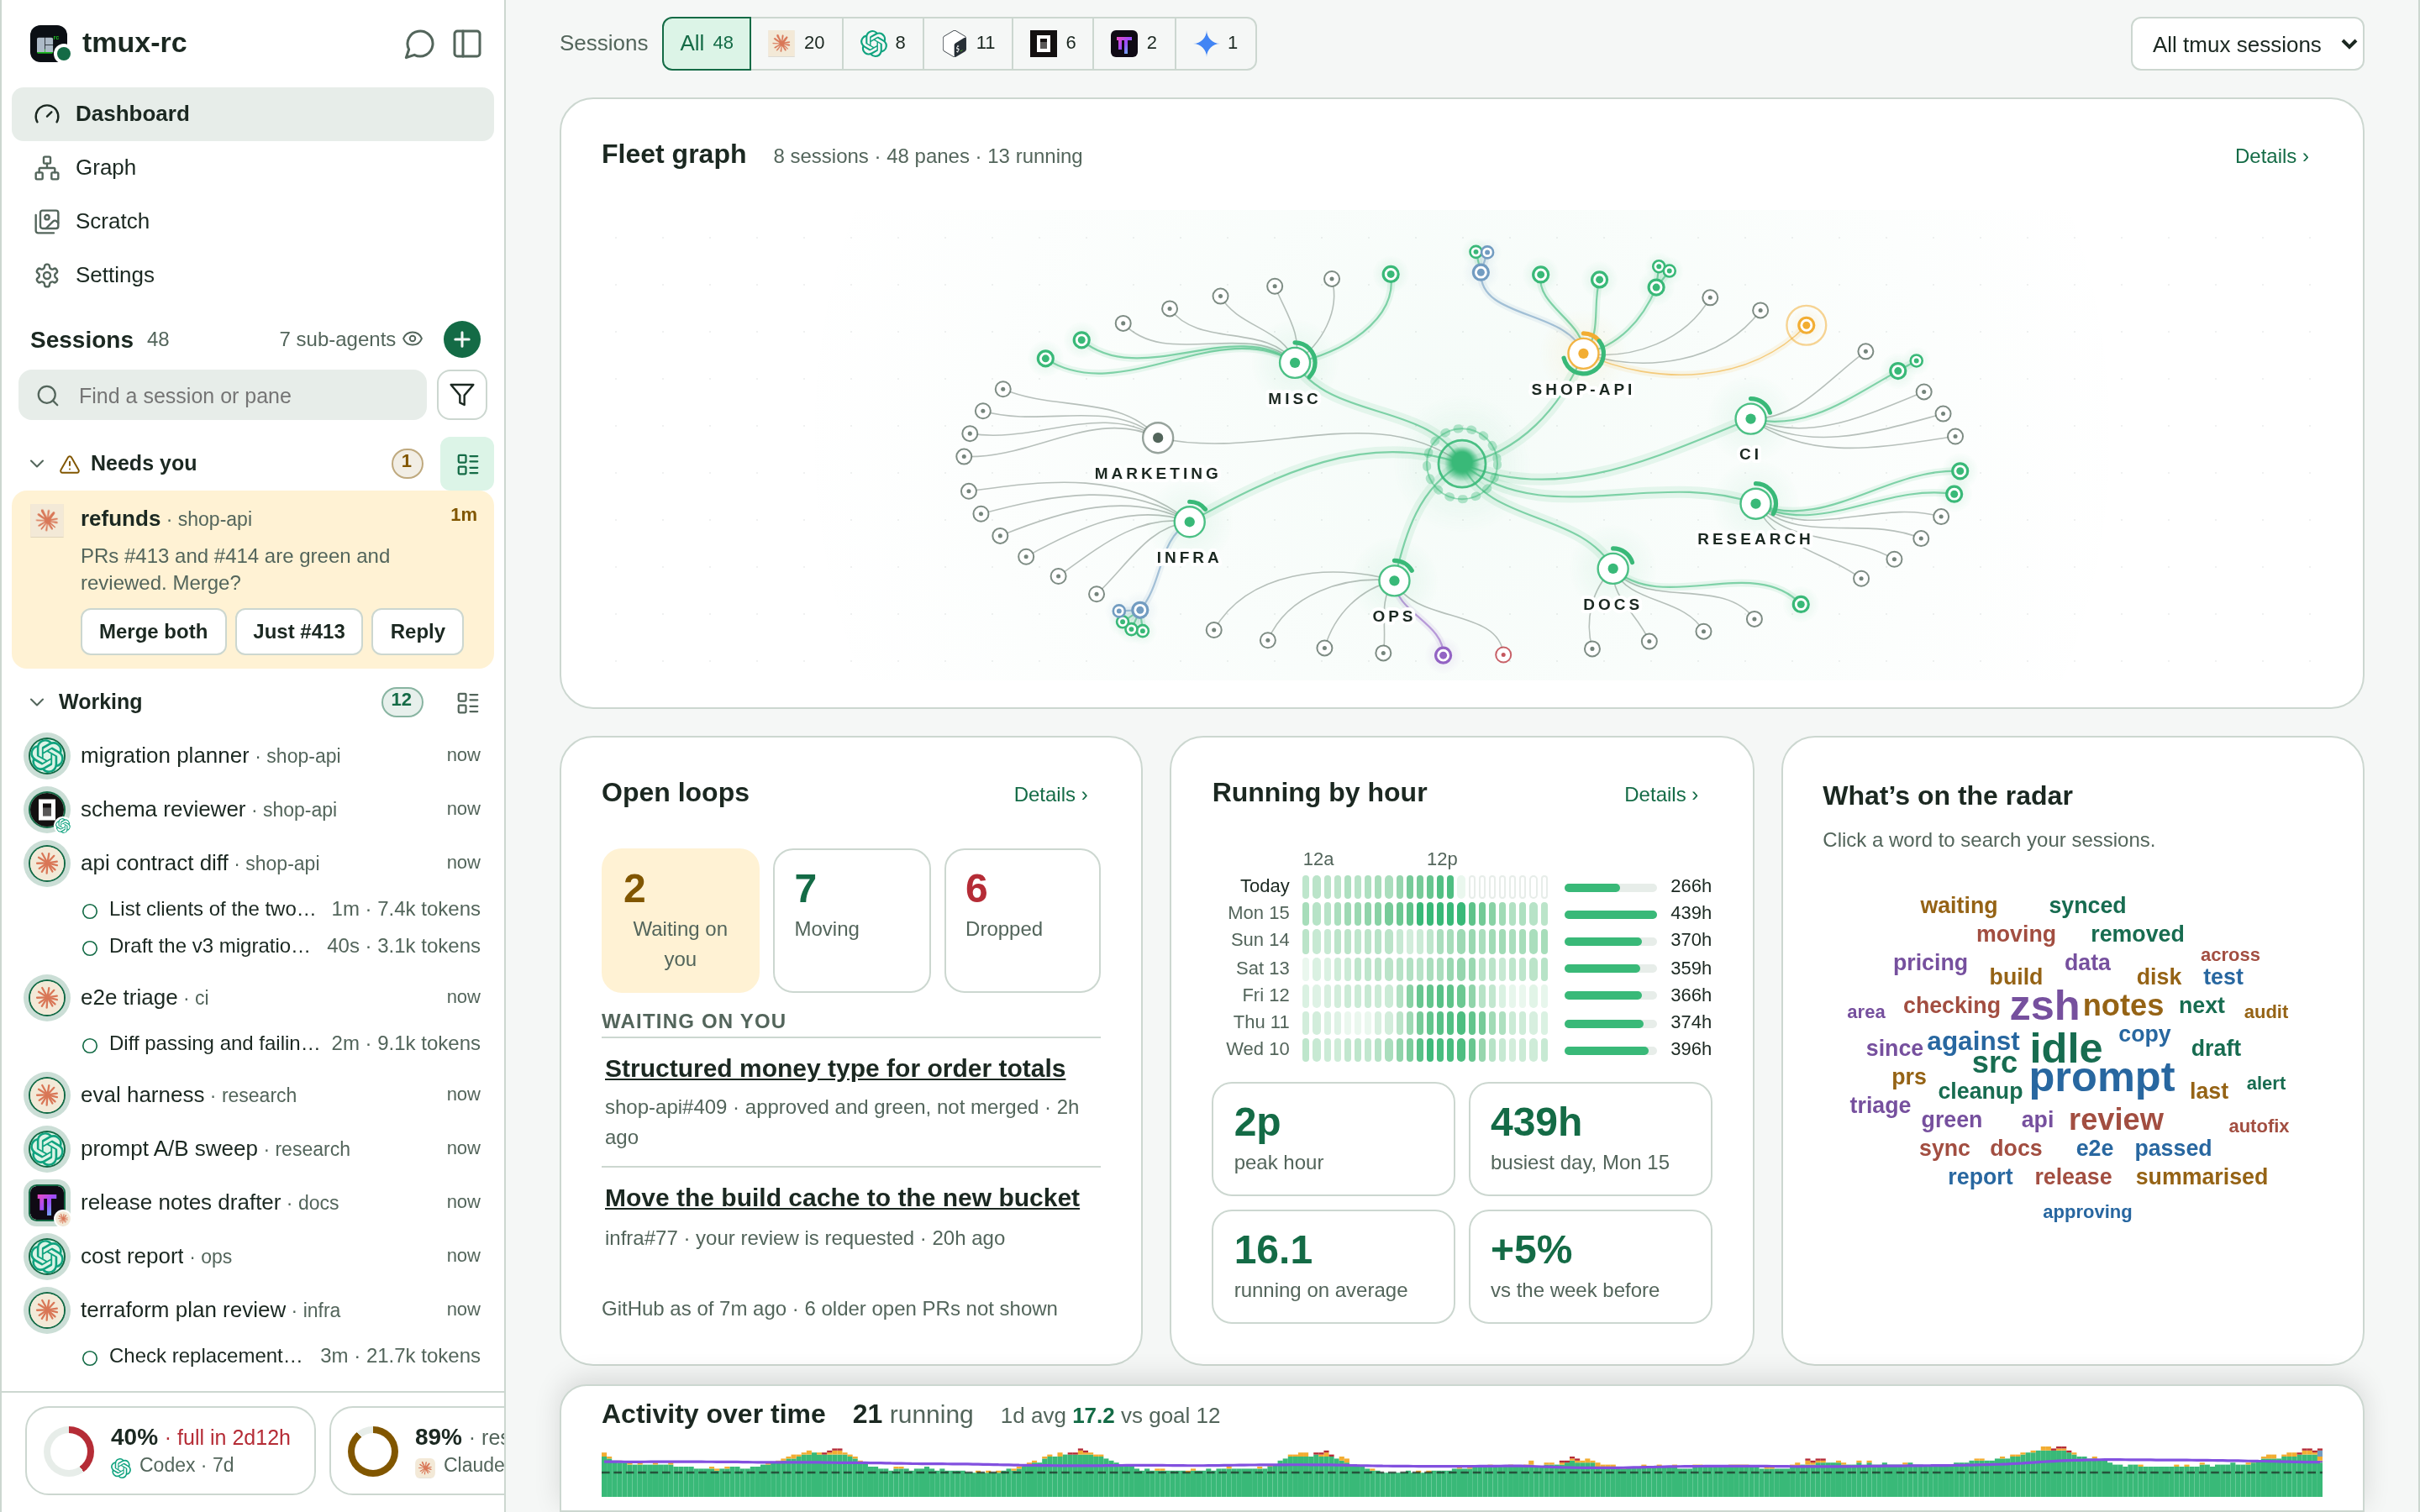This screenshot has height=1512, width=2420.
Task: Open the Scratch page
Action: [x=253, y=222]
